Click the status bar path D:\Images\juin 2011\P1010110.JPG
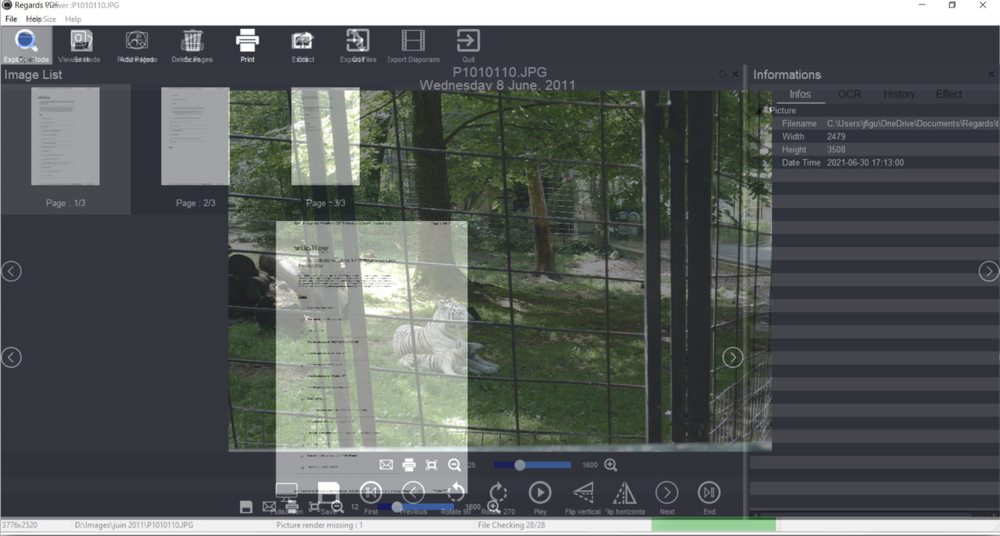The height and width of the screenshot is (536, 1000). pyautogui.click(x=134, y=525)
